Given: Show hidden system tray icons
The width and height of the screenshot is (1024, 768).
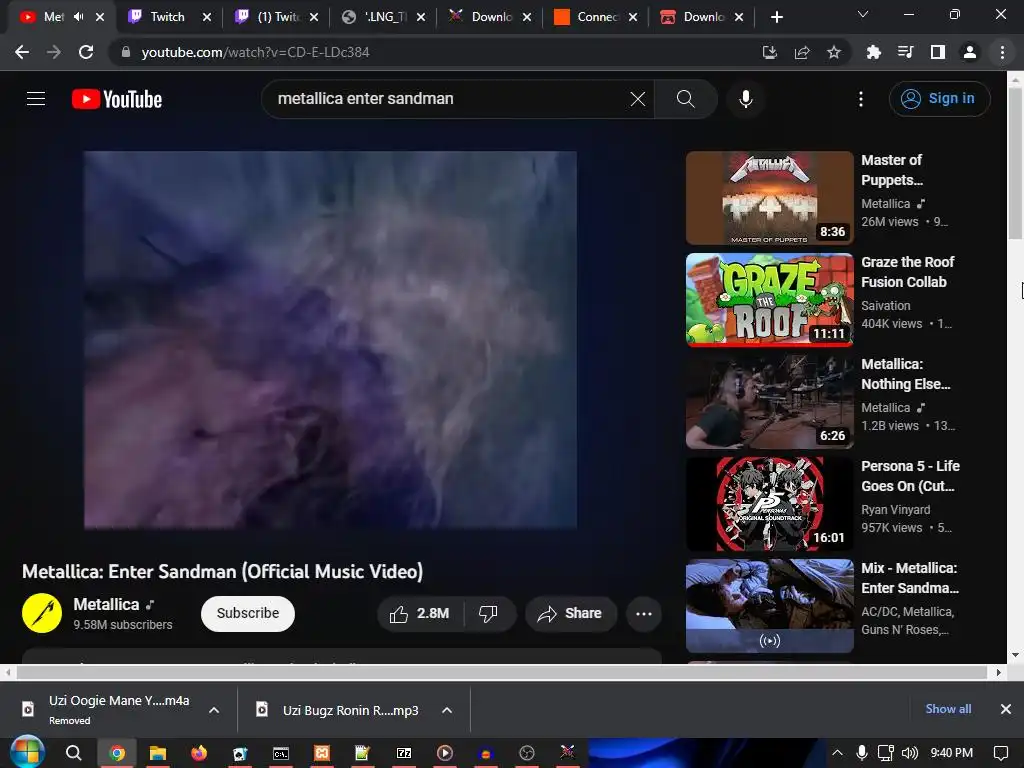Looking at the screenshot, I should tap(837, 753).
